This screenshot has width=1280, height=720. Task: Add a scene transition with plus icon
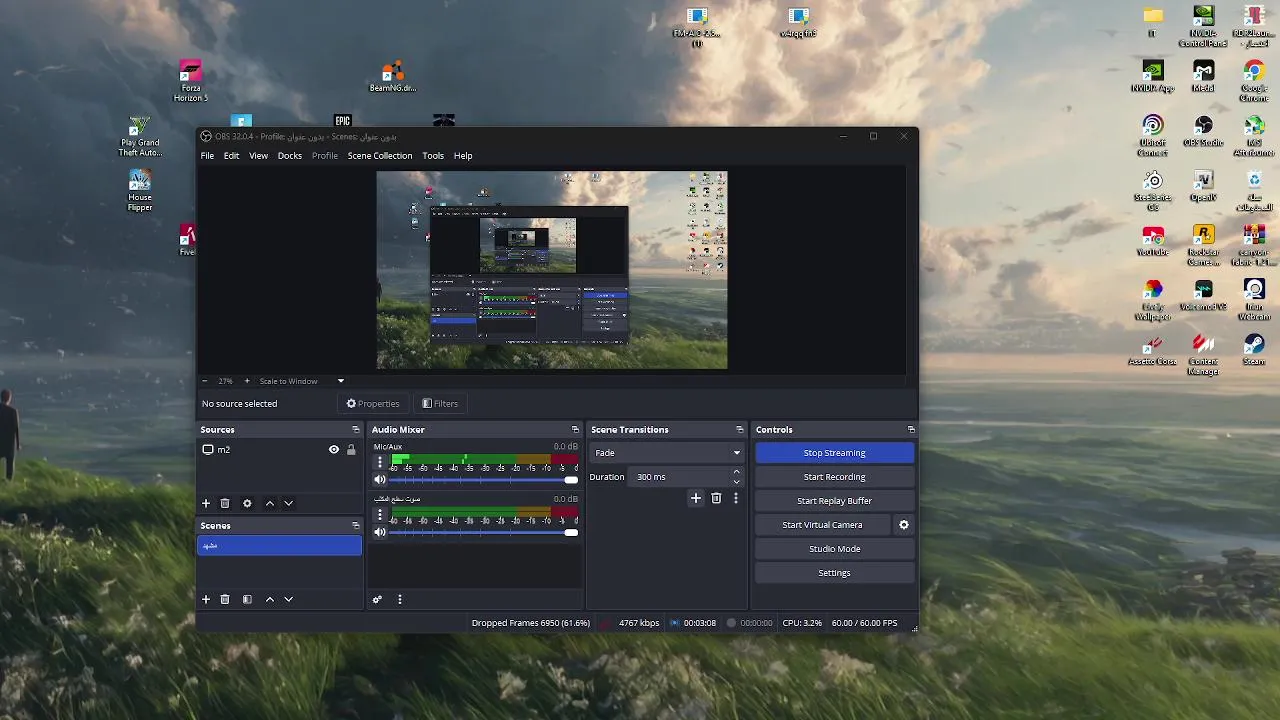coord(696,498)
